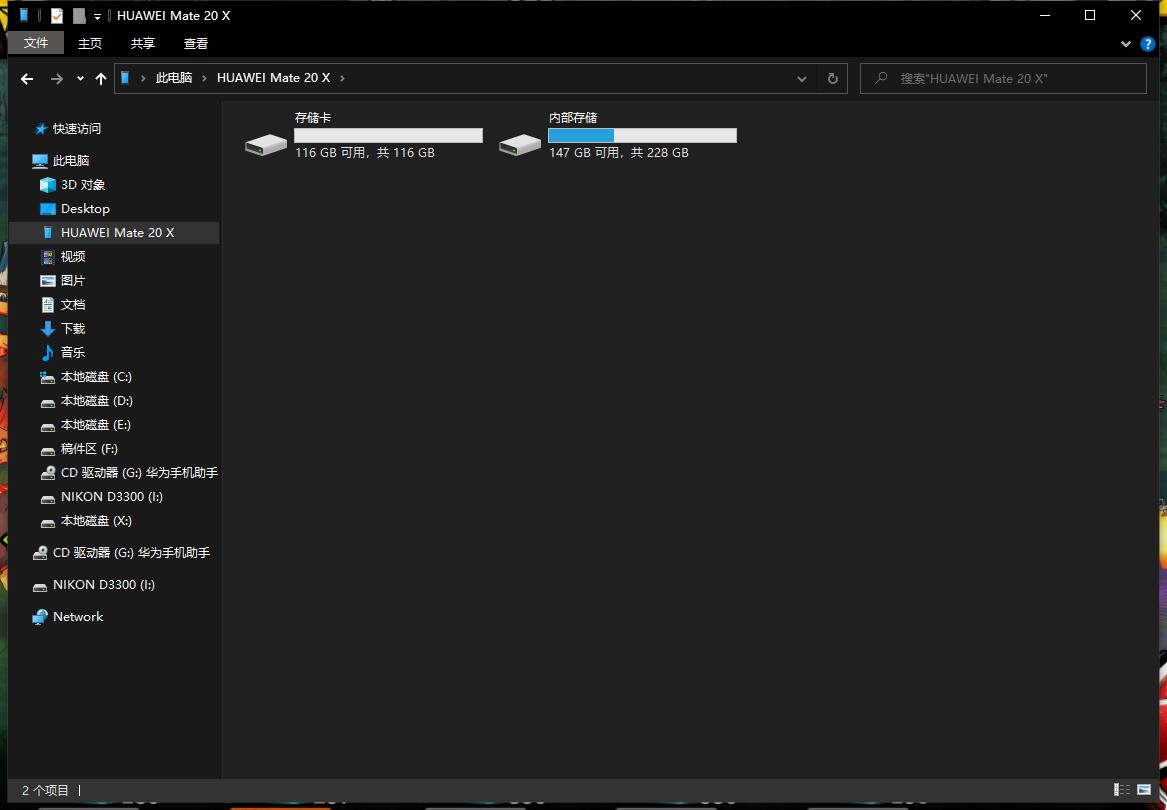
Task: Select the 存储卡 label text
Action: click(x=313, y=118)
